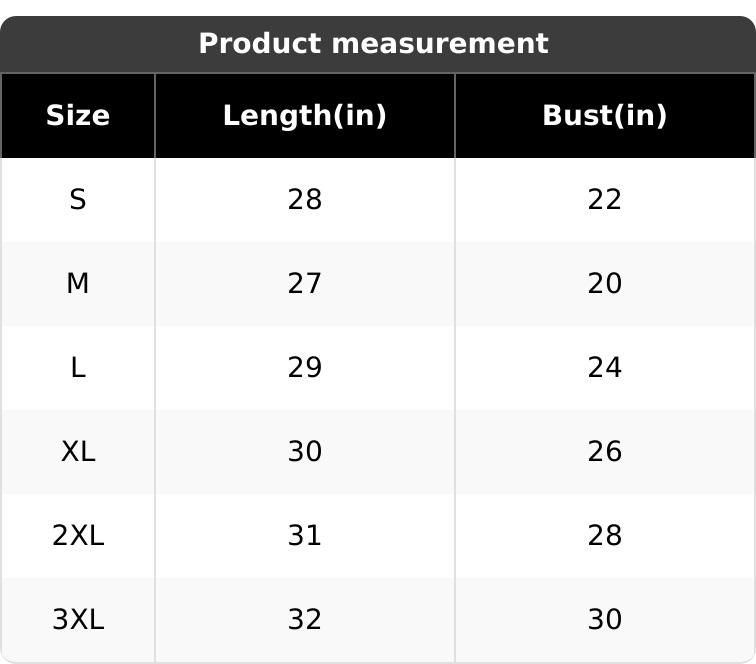This screenshot has height=664, width=756.
Task: Click length value 27 for size M
Action: pos(304,284)
